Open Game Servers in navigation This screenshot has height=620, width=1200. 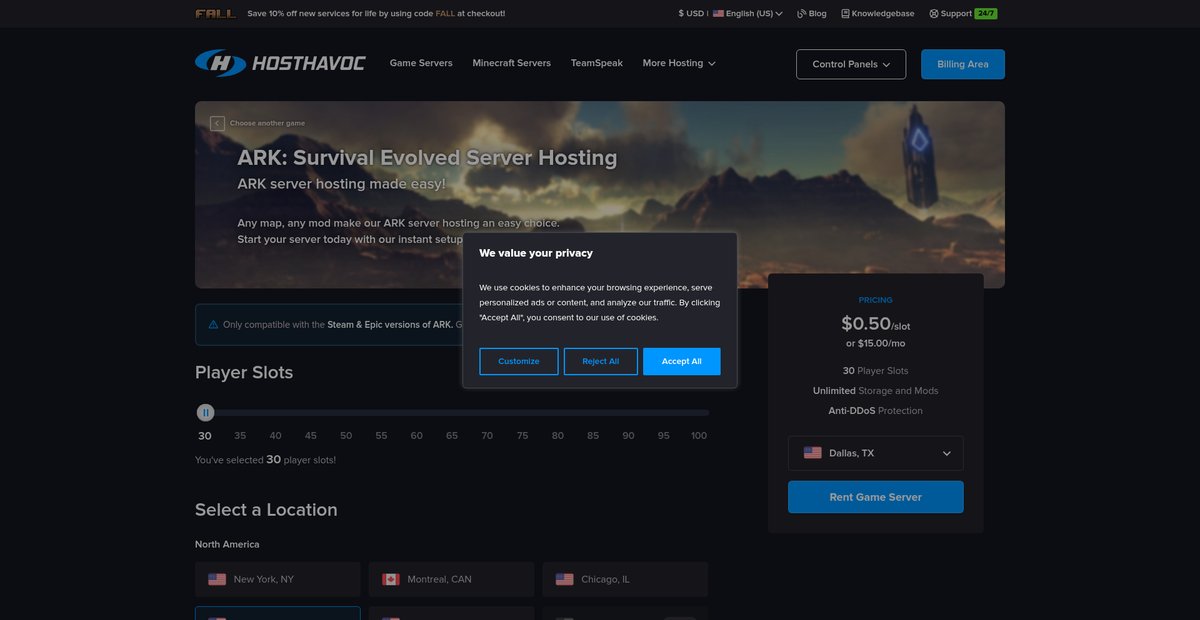pyautogui.click(x=421, y=63)
